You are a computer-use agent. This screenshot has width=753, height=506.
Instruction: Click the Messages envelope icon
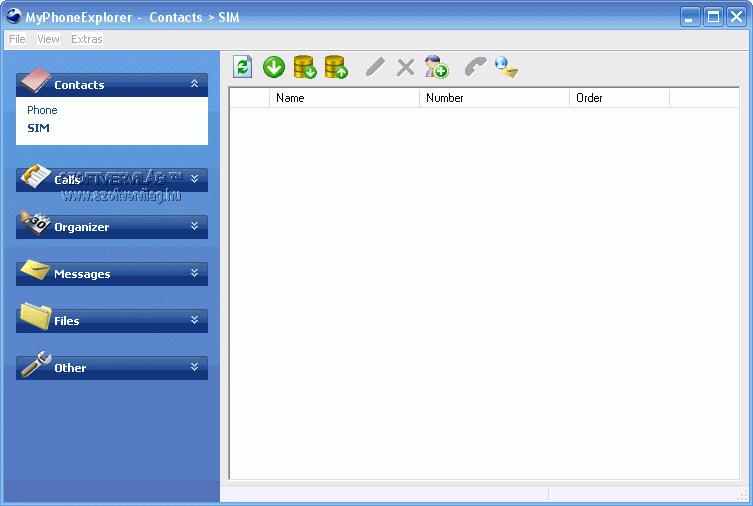(35, 269)
